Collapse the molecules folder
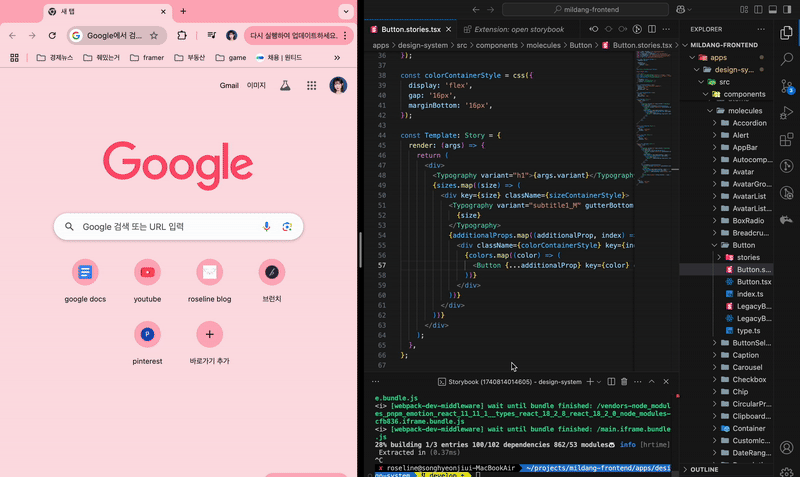The height and width of the screenshot is (477, 800). pos(710,111)
